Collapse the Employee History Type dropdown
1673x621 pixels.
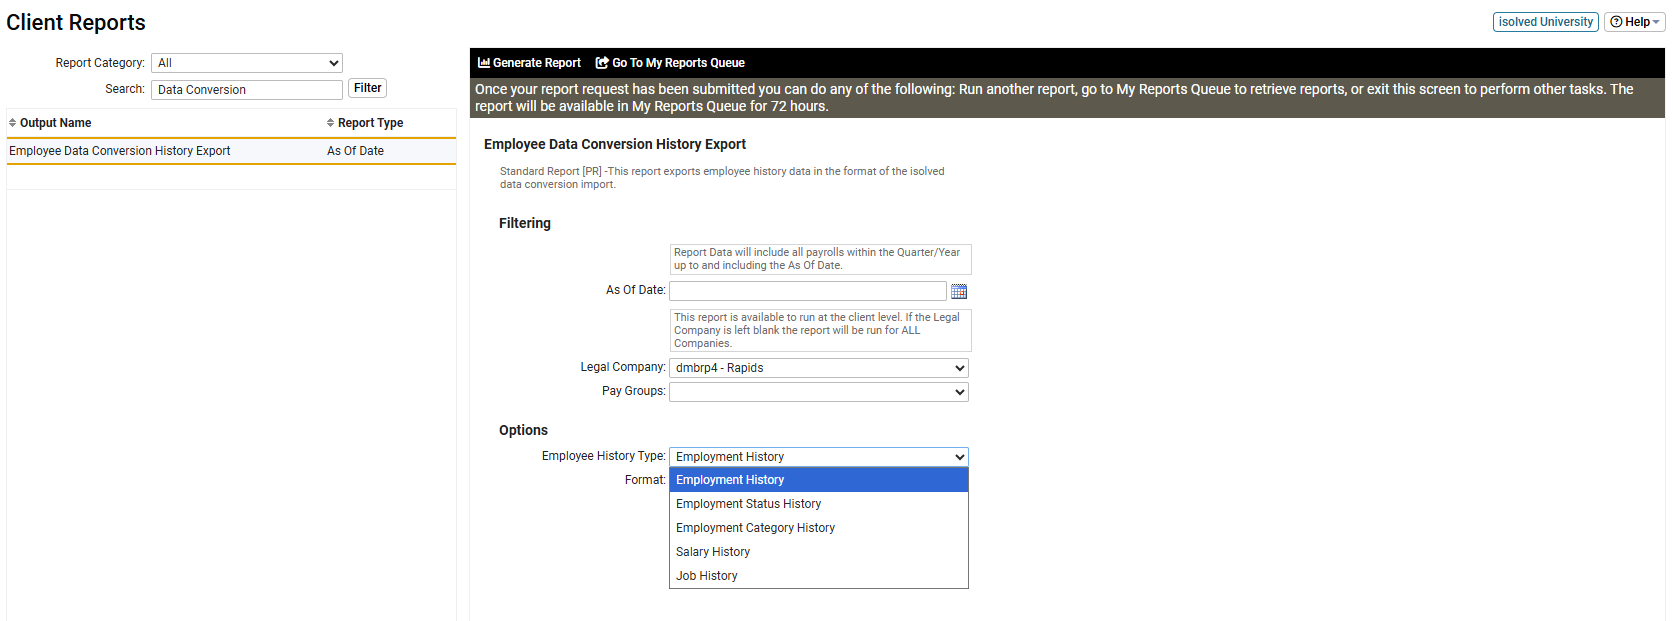(x=818, y=457)
